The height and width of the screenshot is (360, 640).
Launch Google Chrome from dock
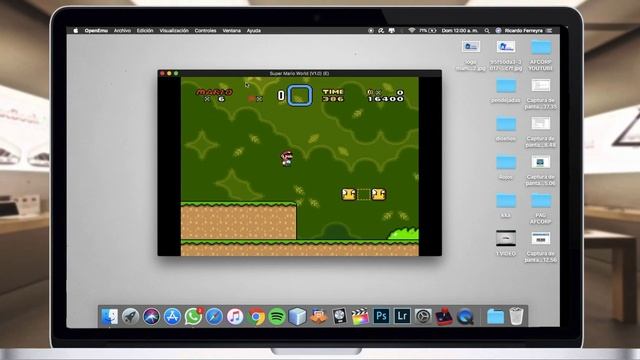coord(256,316)
